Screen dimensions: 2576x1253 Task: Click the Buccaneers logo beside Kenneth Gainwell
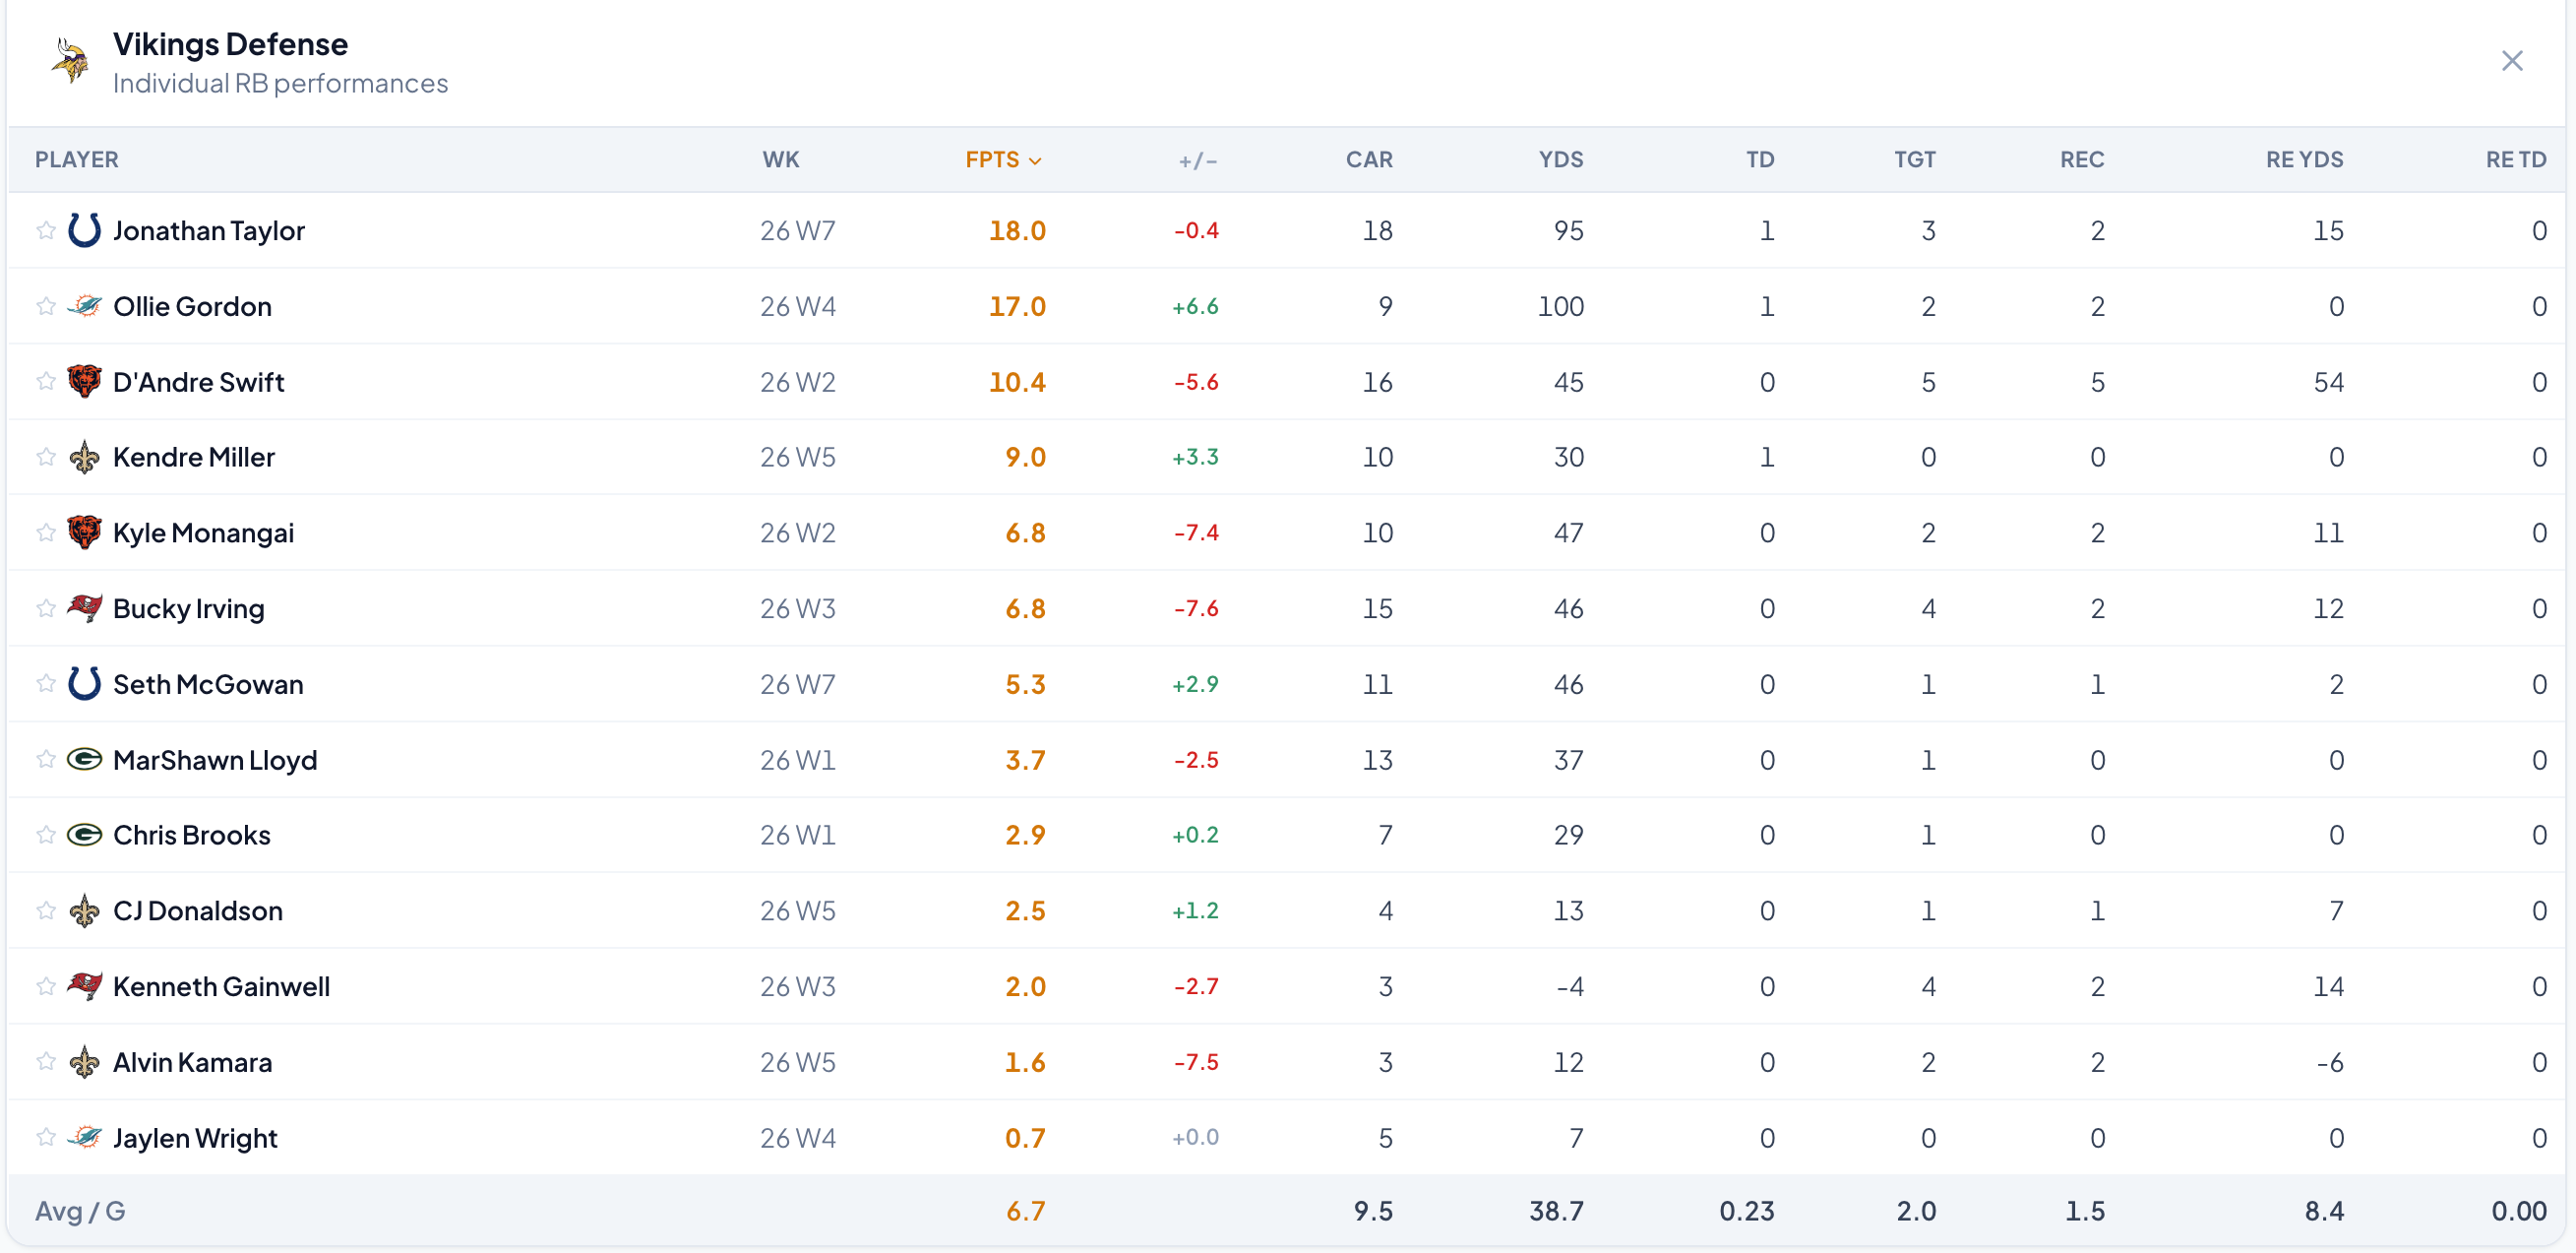[84, 986]
